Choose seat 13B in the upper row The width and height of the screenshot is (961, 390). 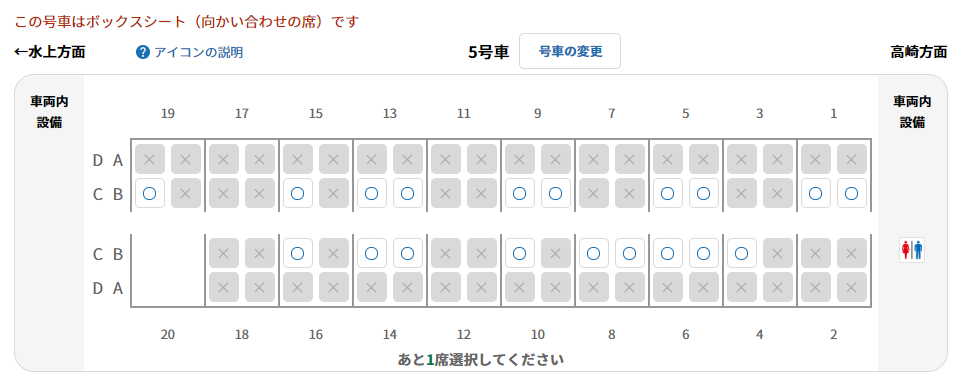pos(408,194)
